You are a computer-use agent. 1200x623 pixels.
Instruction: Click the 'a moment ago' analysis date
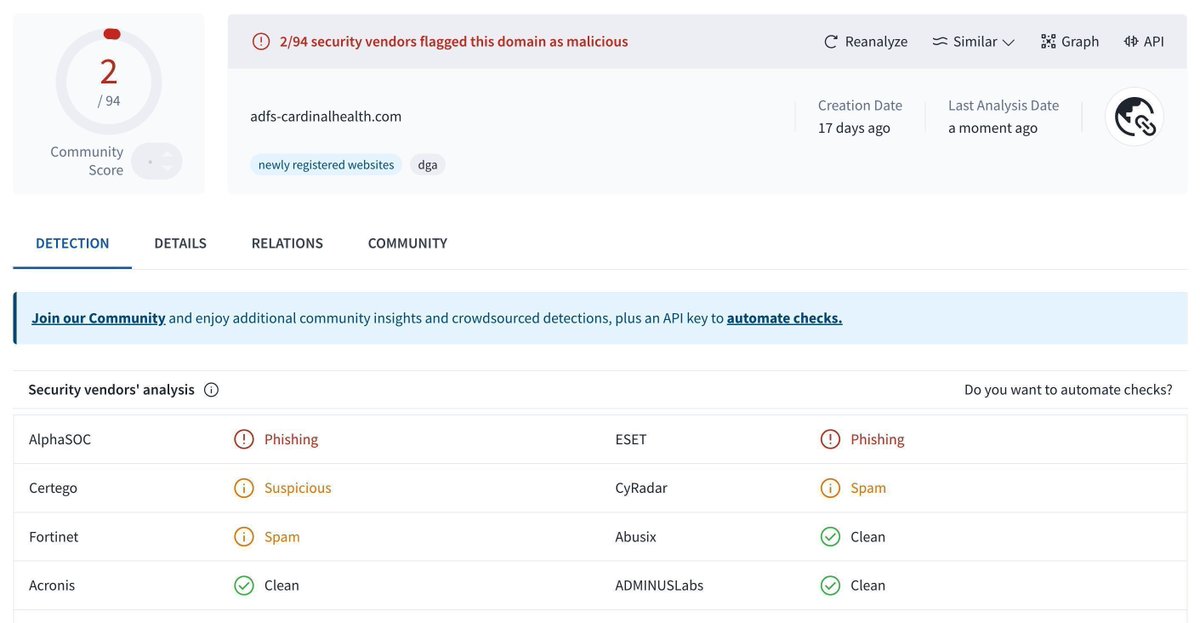(x=993, y=128)
